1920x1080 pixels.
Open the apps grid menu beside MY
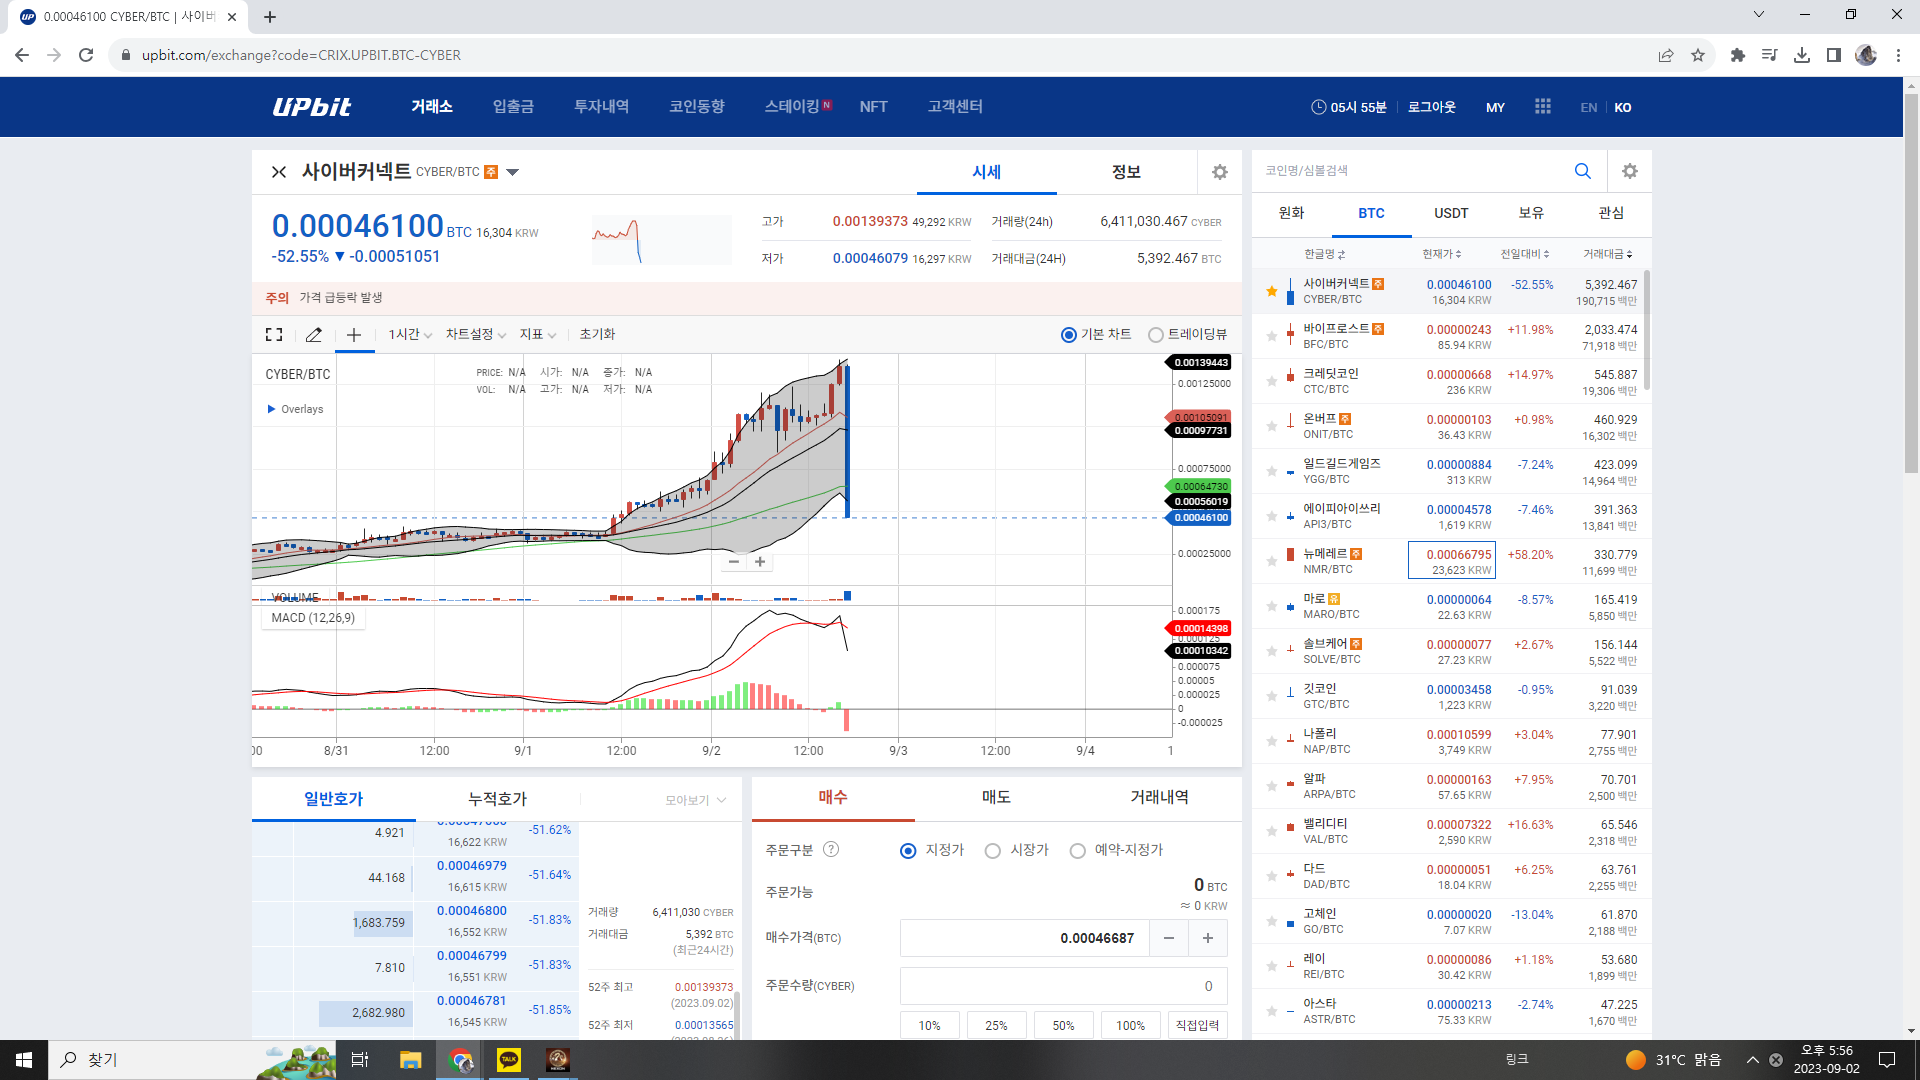pyautogui.click(x=1542, y=107)
